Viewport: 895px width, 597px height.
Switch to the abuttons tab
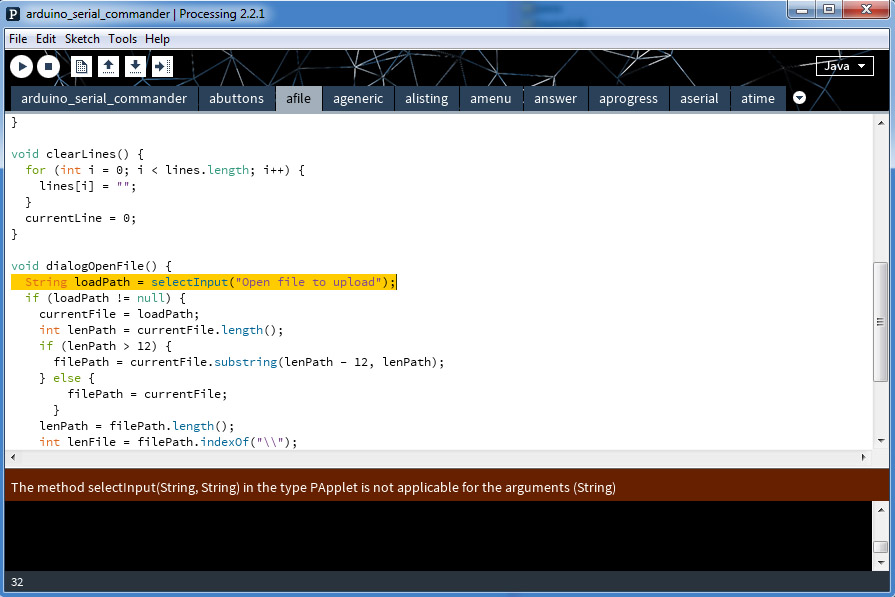236,99
